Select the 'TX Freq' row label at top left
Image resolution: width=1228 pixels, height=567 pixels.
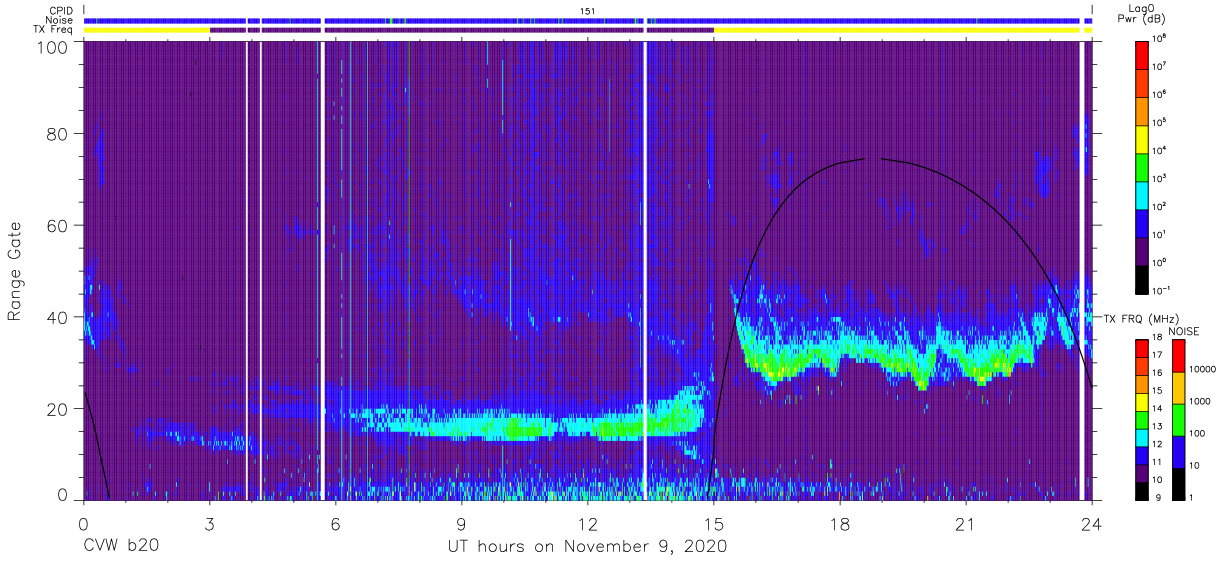point(54,30)
